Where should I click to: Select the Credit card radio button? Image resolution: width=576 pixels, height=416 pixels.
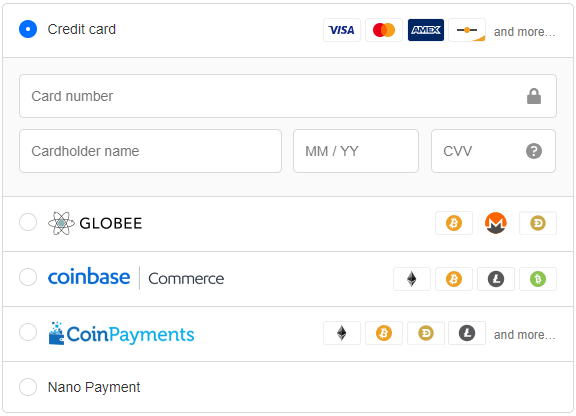click(28, 29)
